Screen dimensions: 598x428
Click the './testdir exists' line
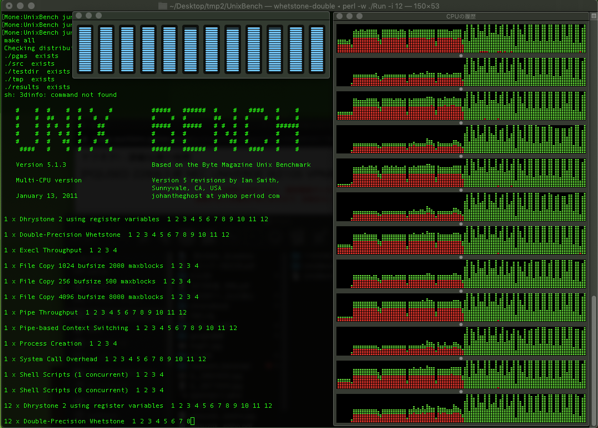[37, 71]
